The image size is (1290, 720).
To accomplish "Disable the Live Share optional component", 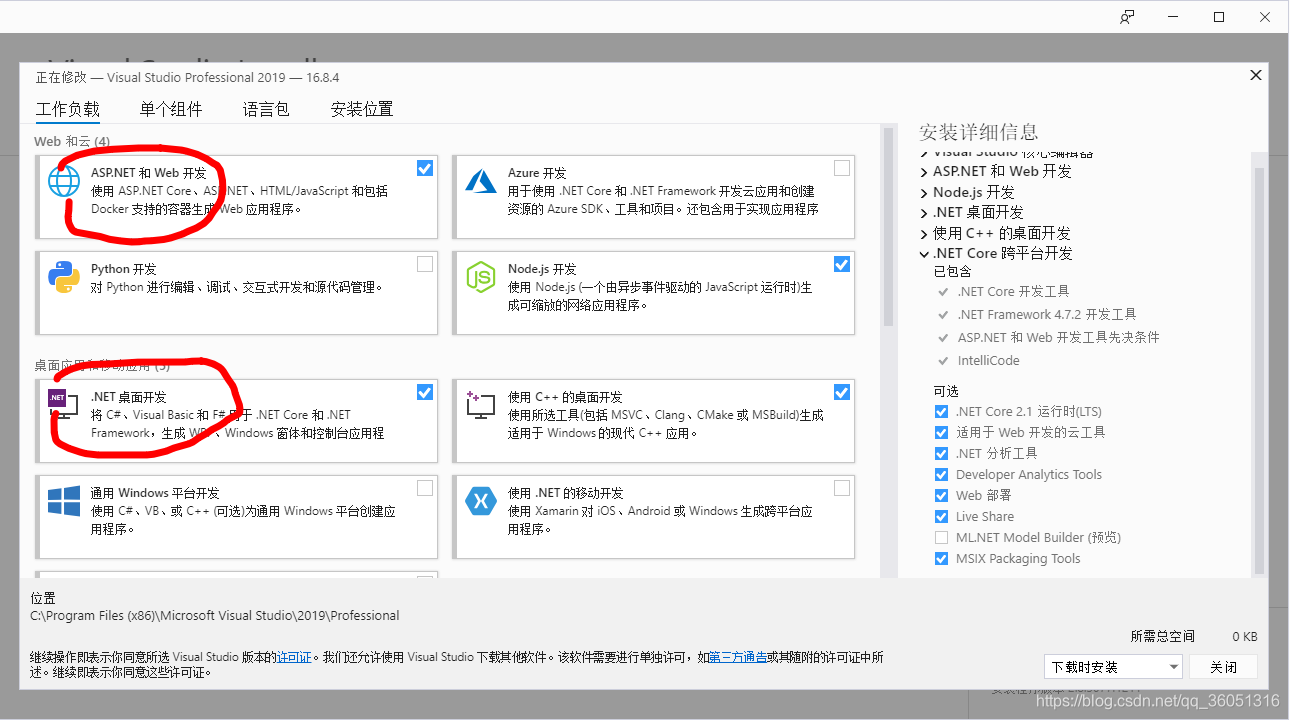I will [940, 516].
